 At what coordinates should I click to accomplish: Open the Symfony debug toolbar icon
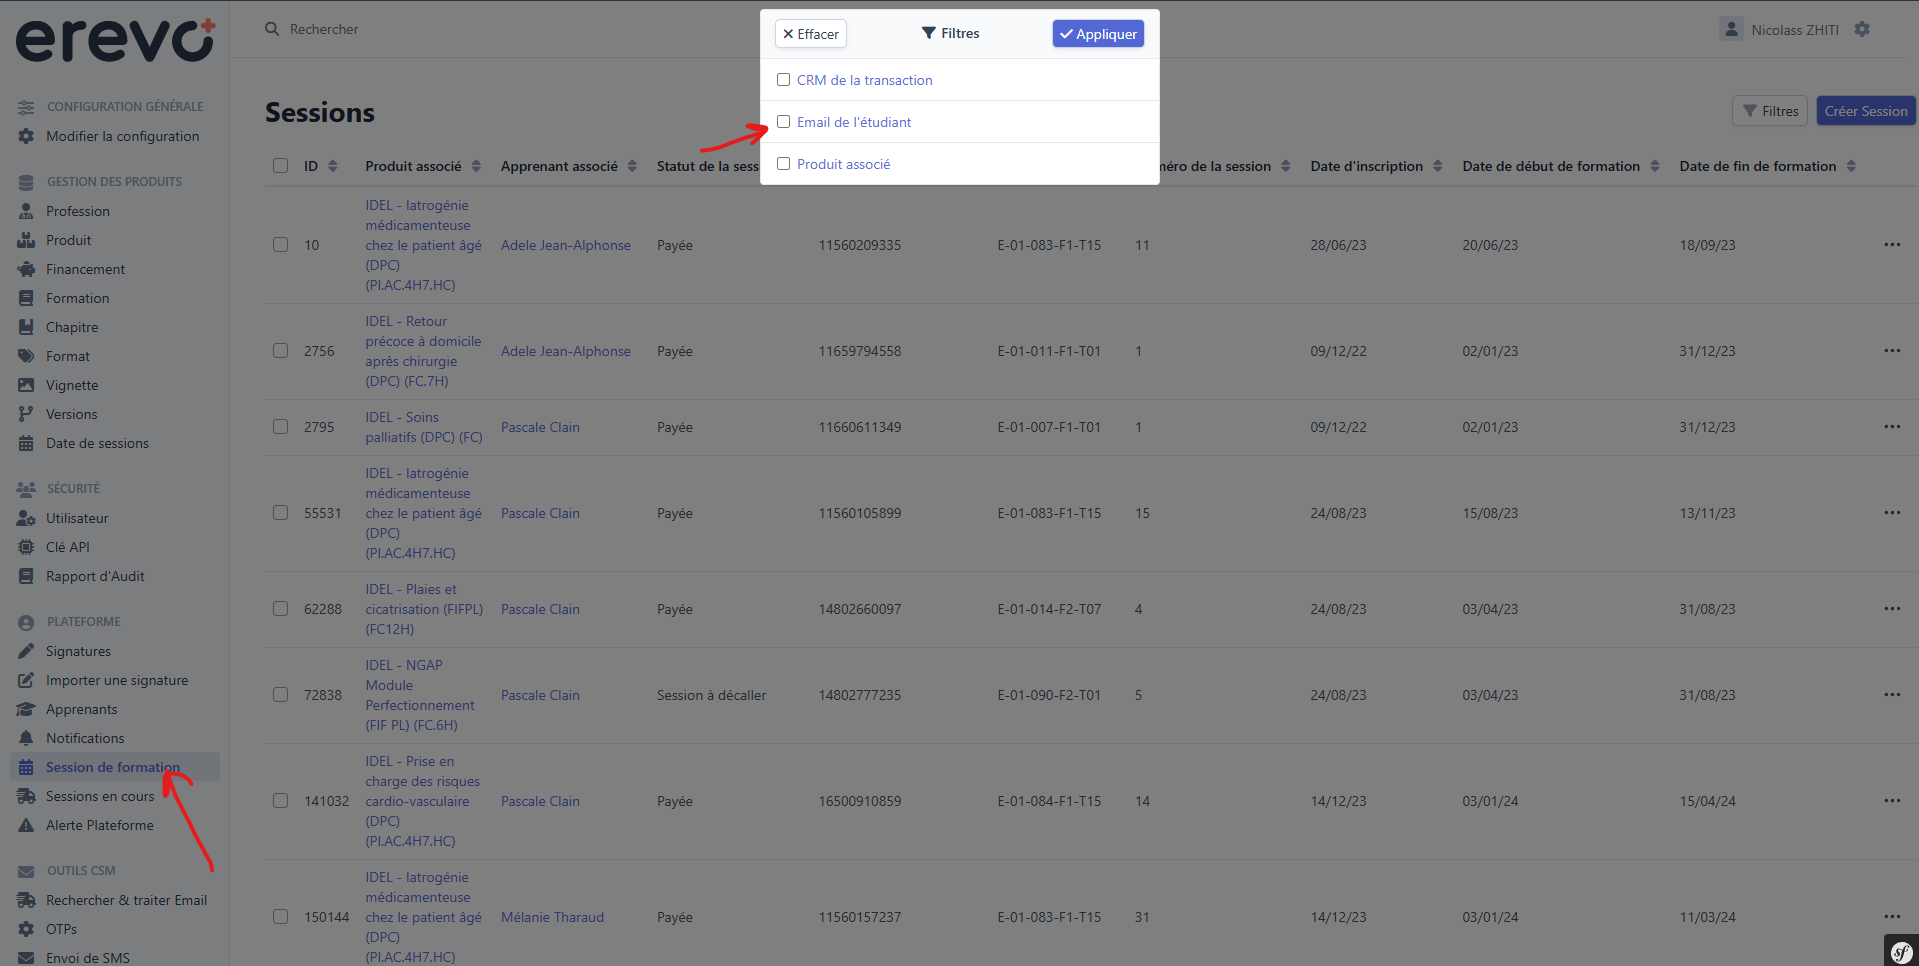(x=1901, y=951)
